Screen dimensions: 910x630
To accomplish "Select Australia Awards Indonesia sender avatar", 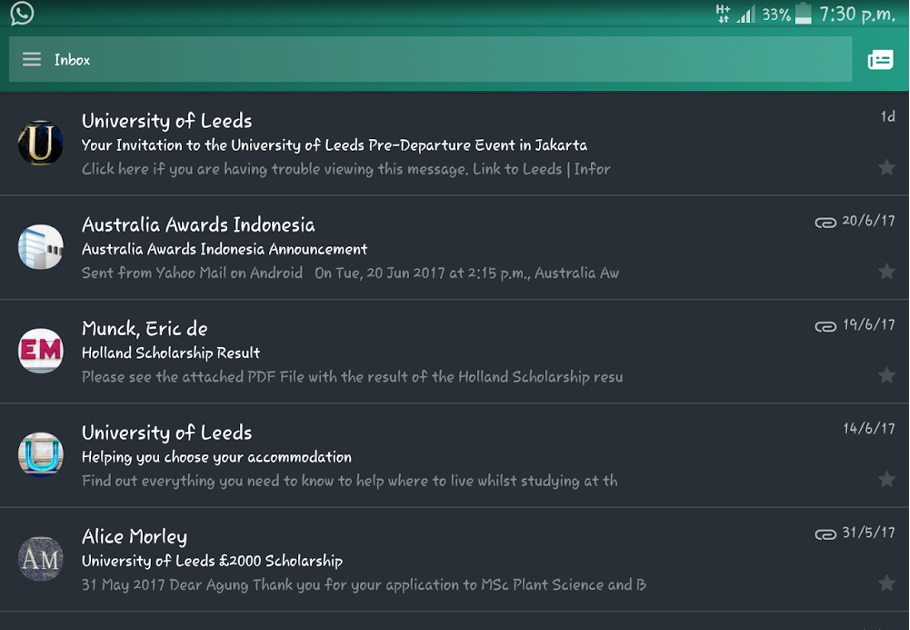I will click(41, 247).
